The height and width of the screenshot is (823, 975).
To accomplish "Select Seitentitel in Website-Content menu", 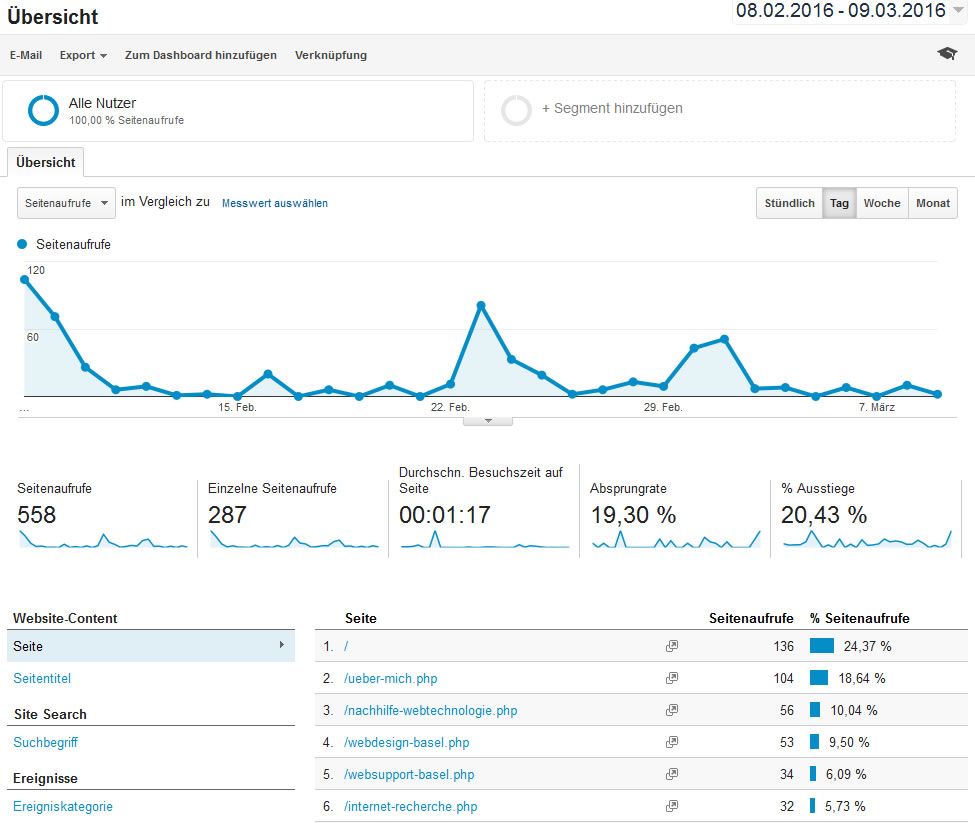I will pyautogui.click(x=42, y=678).
